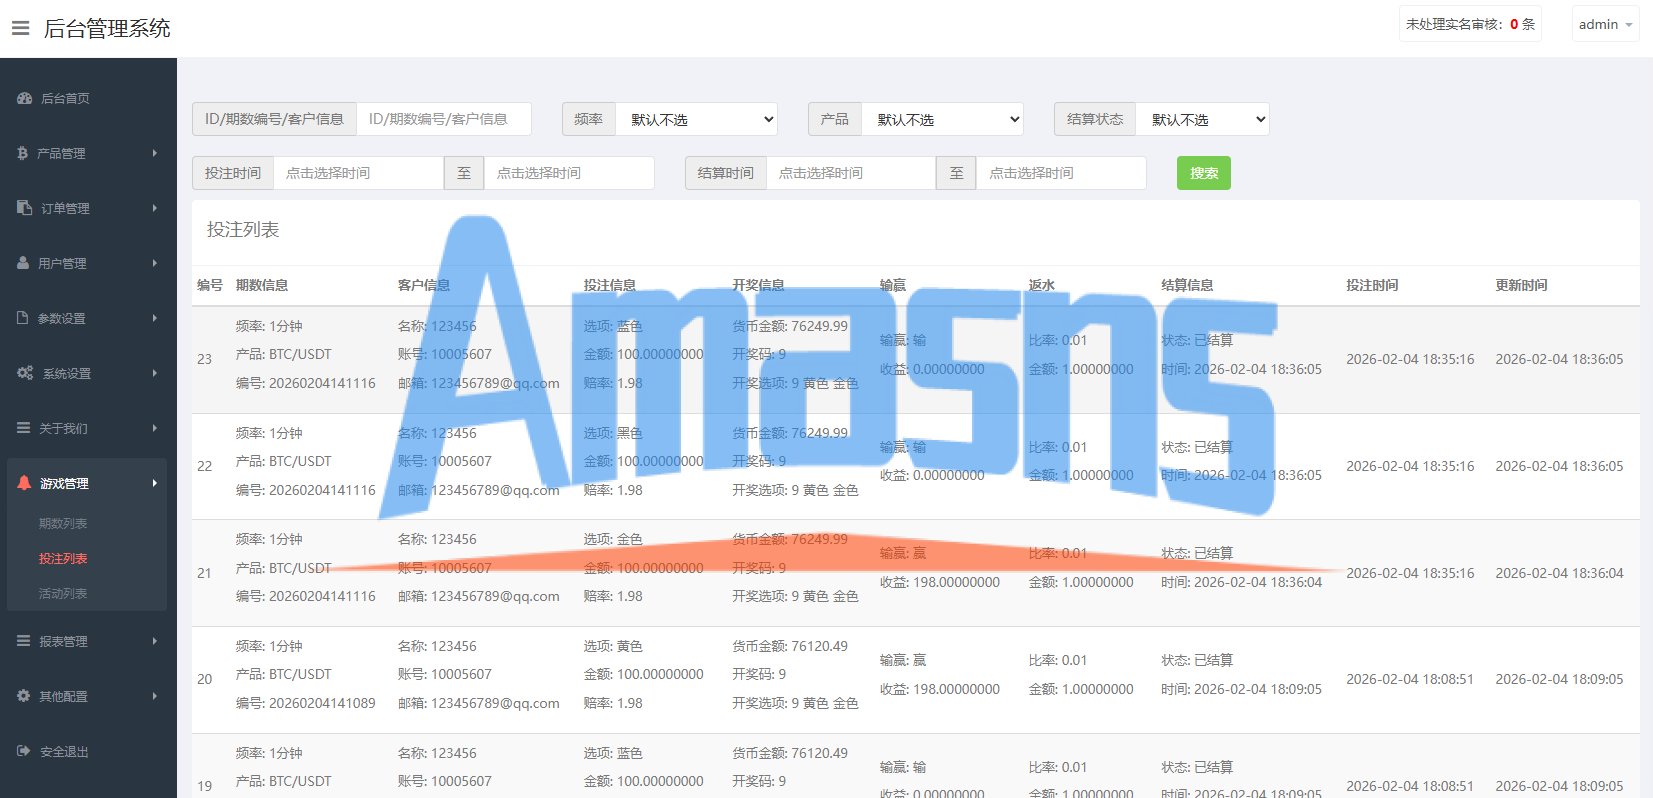Image resolution: width=1653 pixels, height=798 pixels.
Task: Click the sign-out icon for 安全退出
Action: tap(23, 751)
